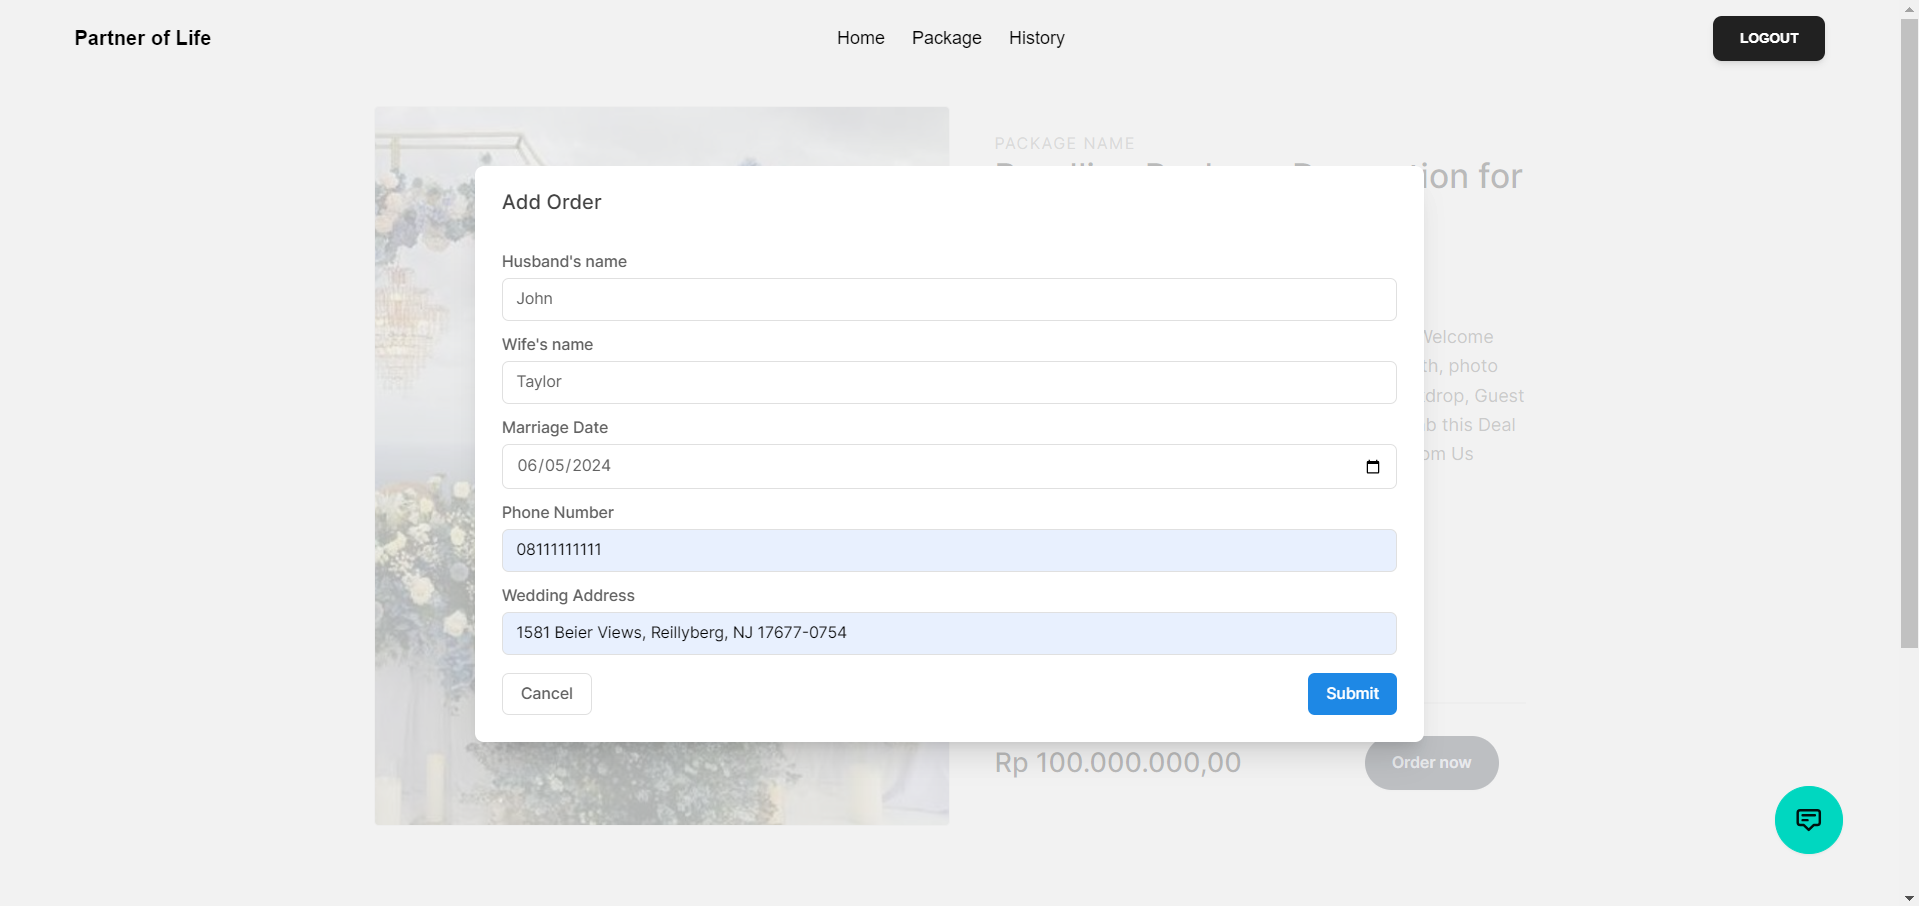Click the Wedding Address label
Image resolution: width=1919 pixels, height=906 pixels.
tap(568, 595)
